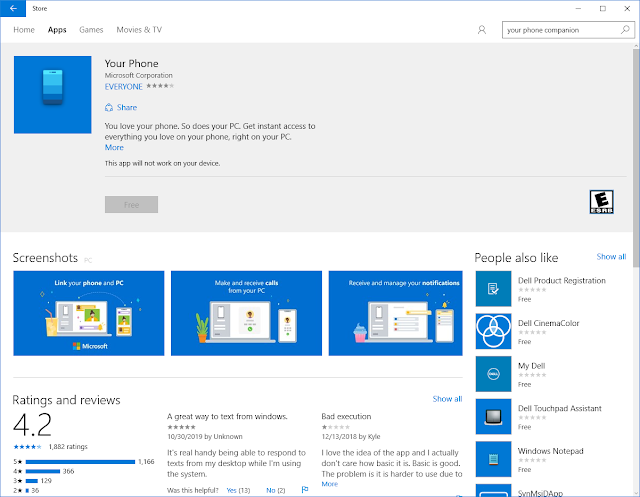Open the 'Receive and manage your notifications' screenshot
Screen dimensions: 640x497
click(x=396, y=313)
